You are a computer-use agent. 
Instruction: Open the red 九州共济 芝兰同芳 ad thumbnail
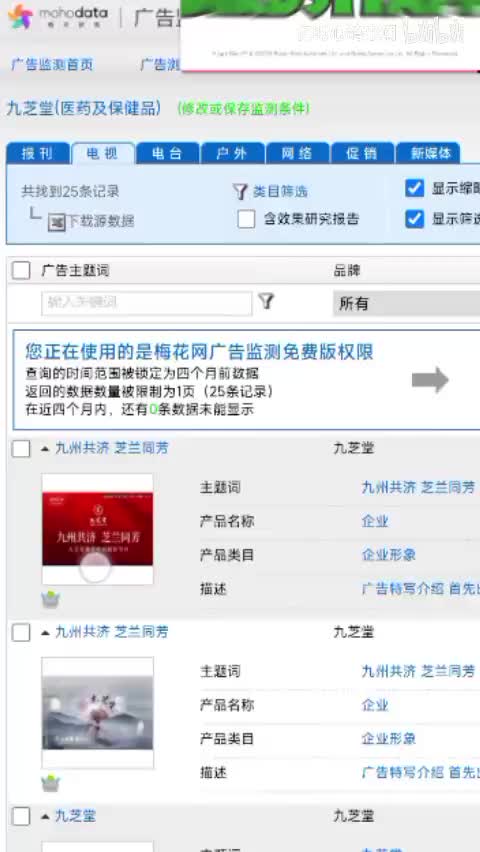point(97,529)
